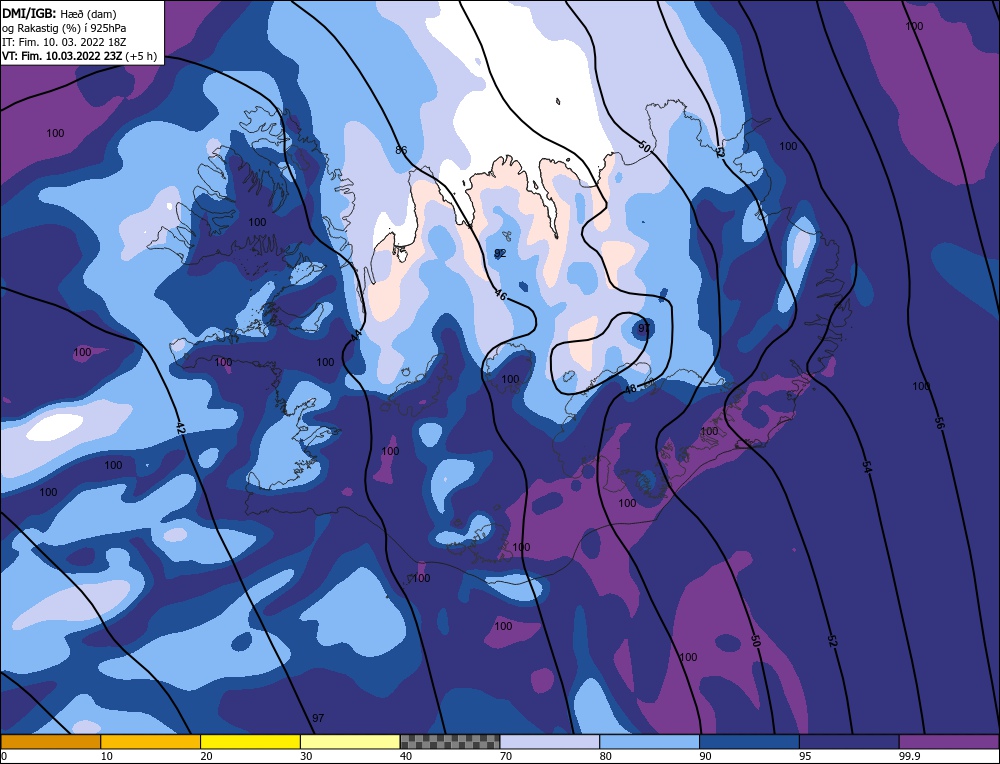
Task: Click the checkered gray 40–70 legend swatch
Action: 450,741
